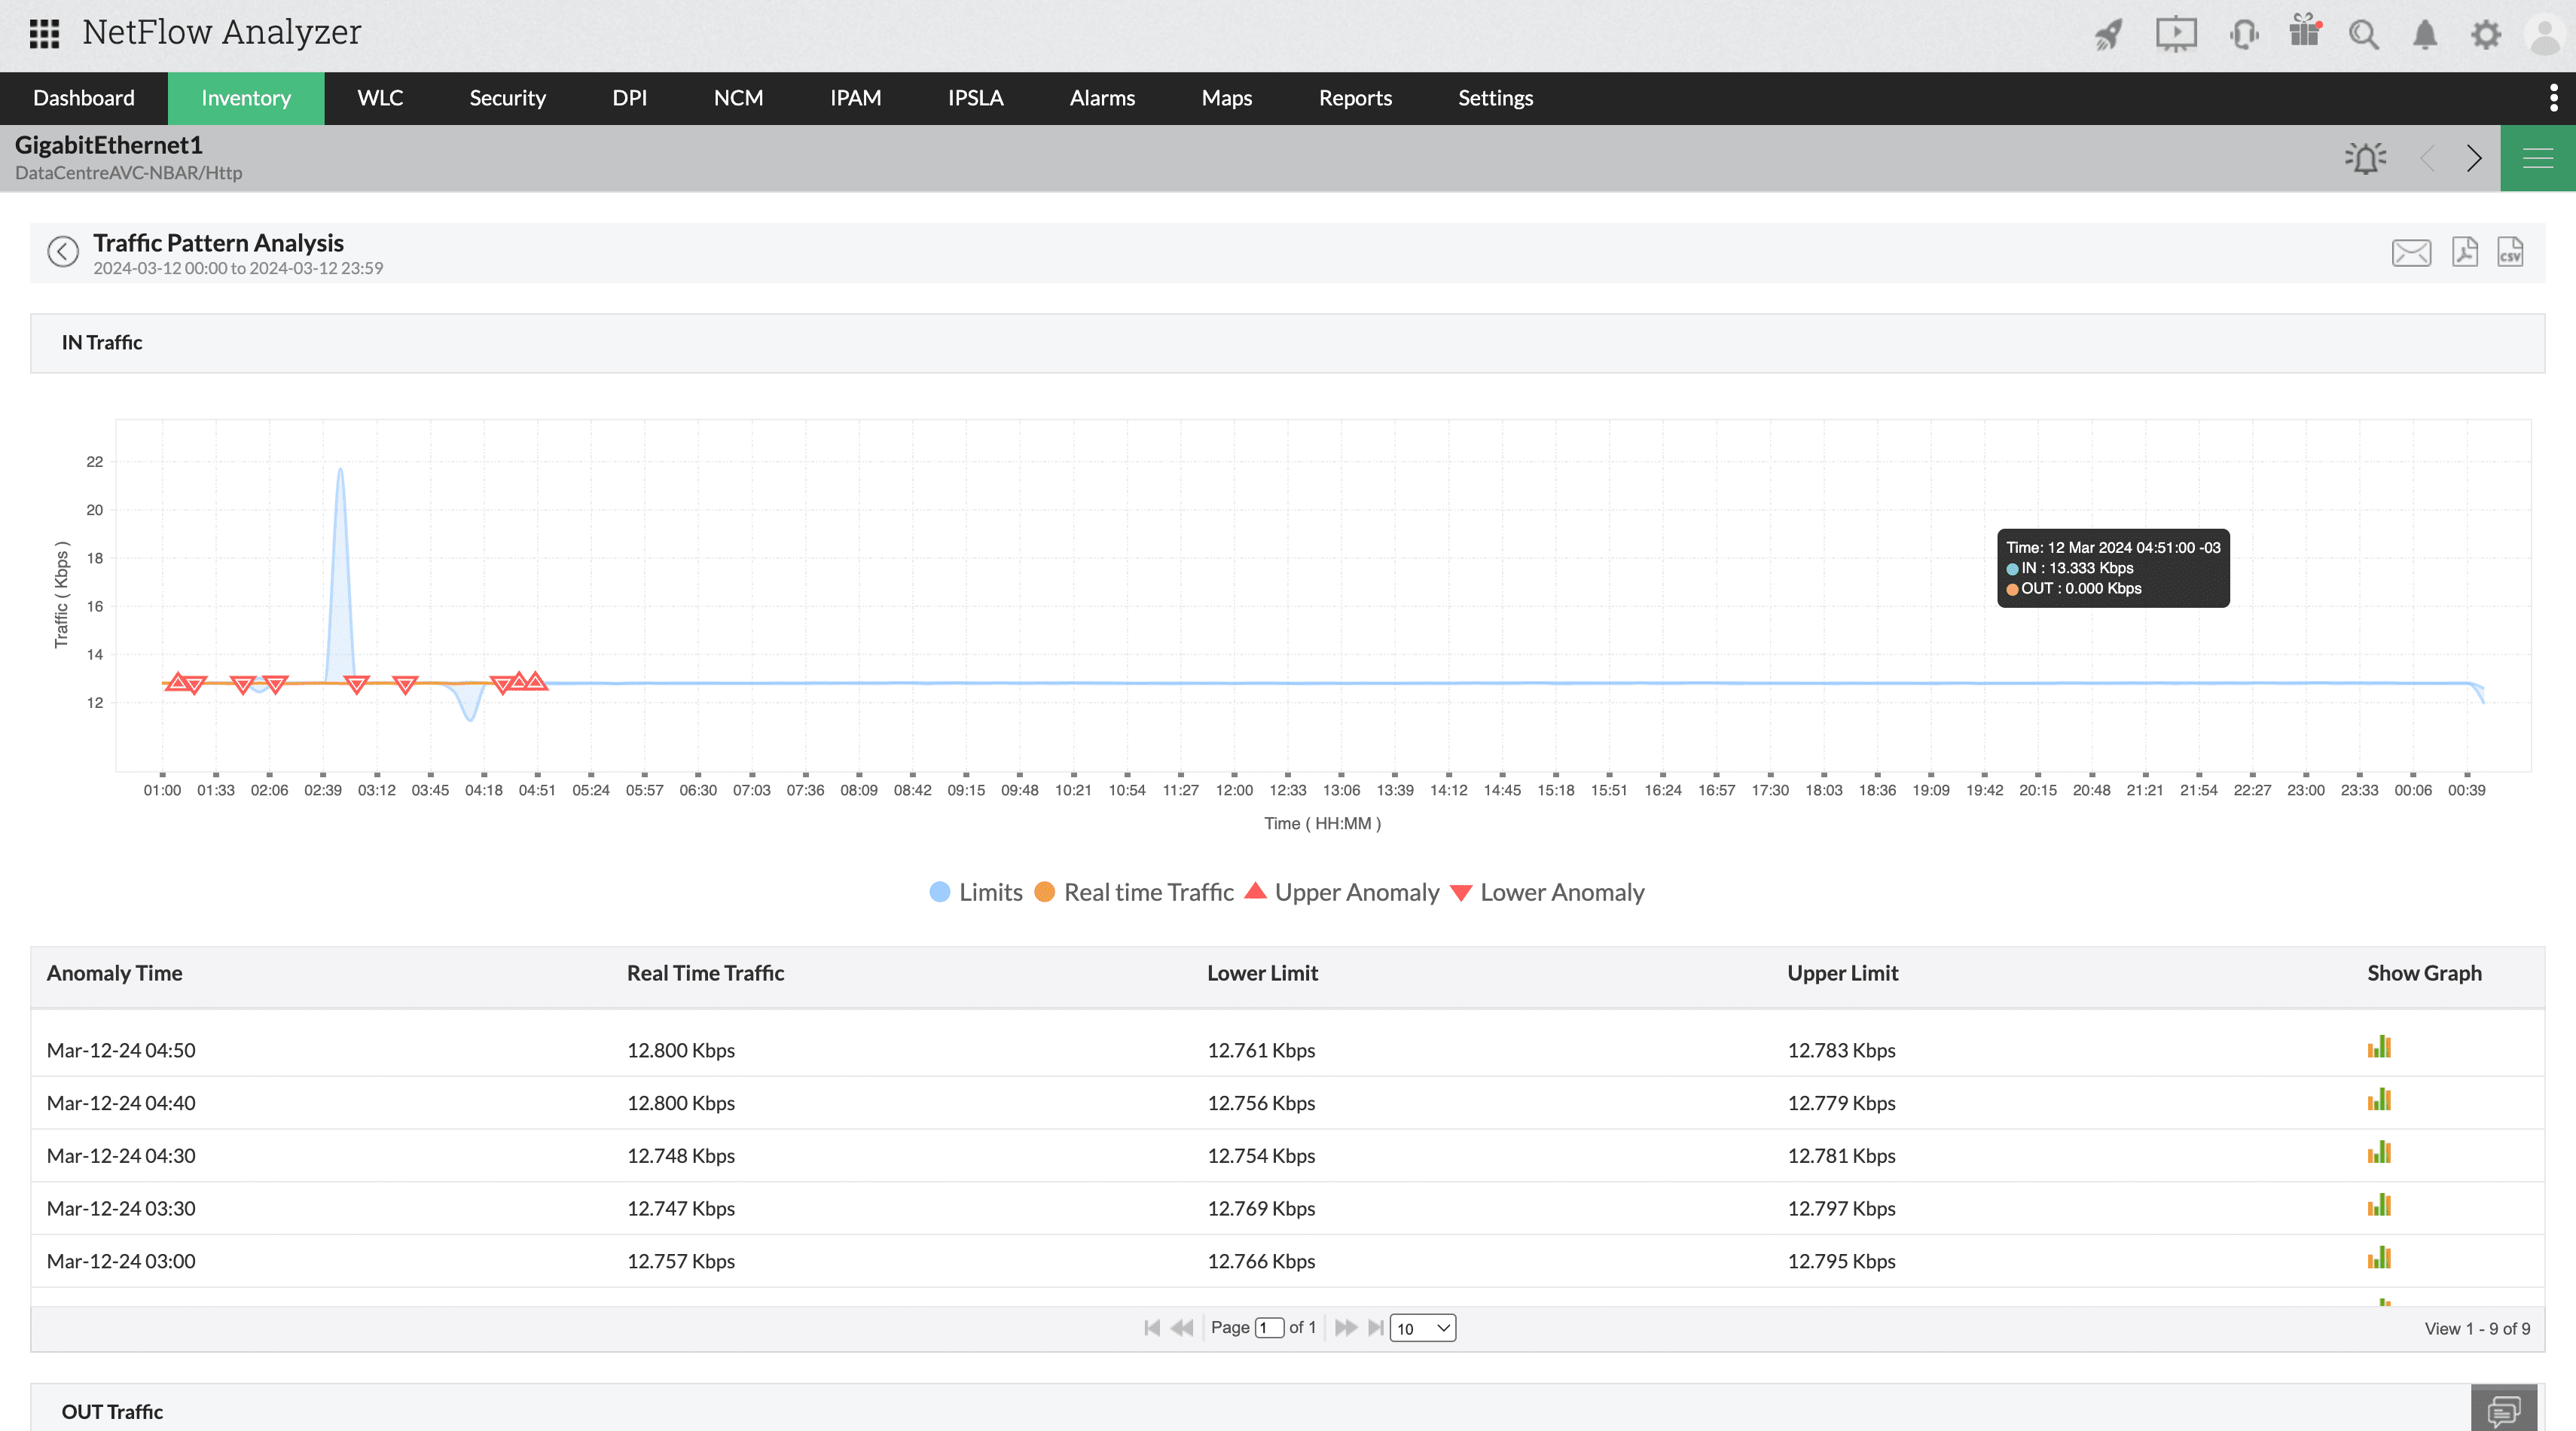This screenshot has width=2576, height=1431.
Task: Click the rocket quick-start icon
Action: (x=2108, y=35)
